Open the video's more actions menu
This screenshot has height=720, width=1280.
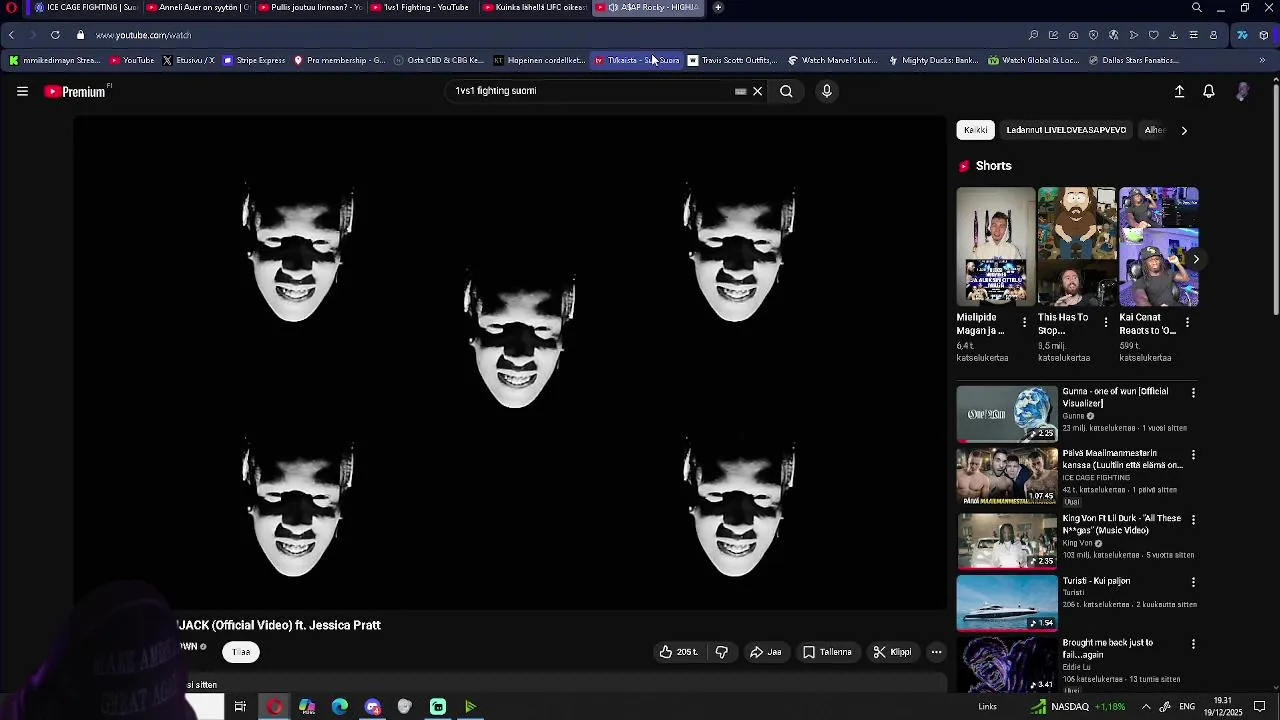936,652
